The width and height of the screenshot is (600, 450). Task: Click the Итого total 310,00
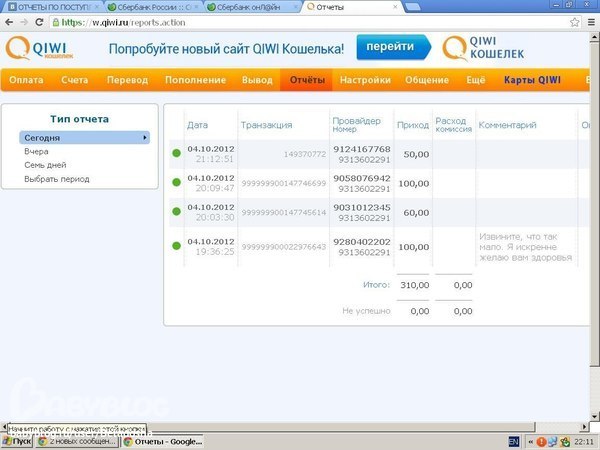pos(414,285)
